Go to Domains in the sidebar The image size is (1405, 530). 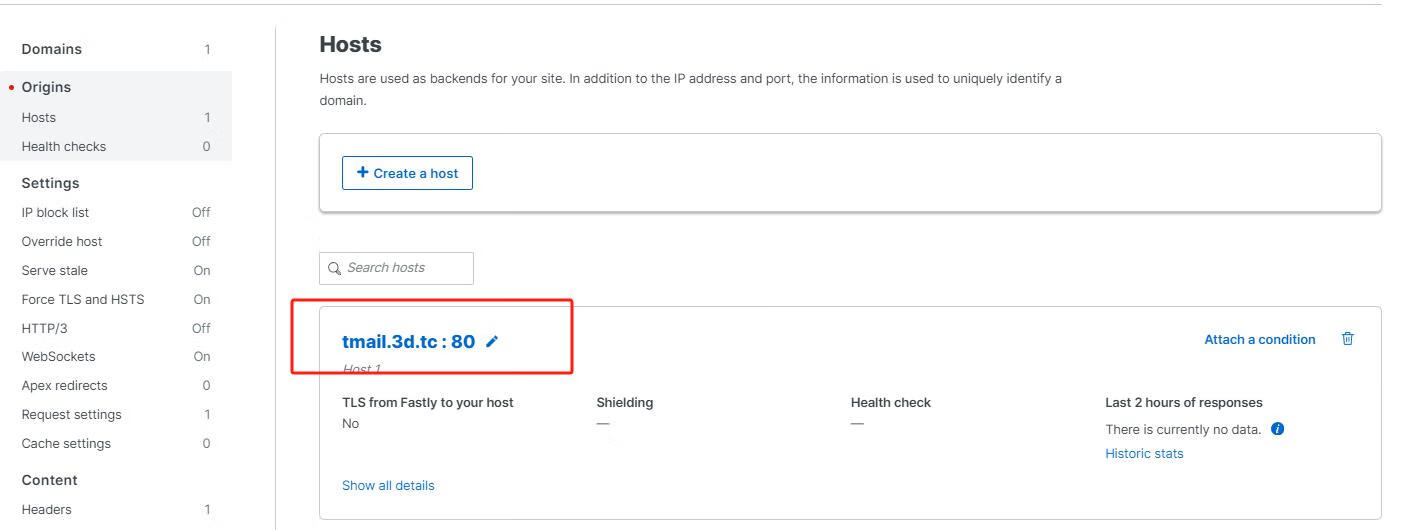[x=52, y=49]
